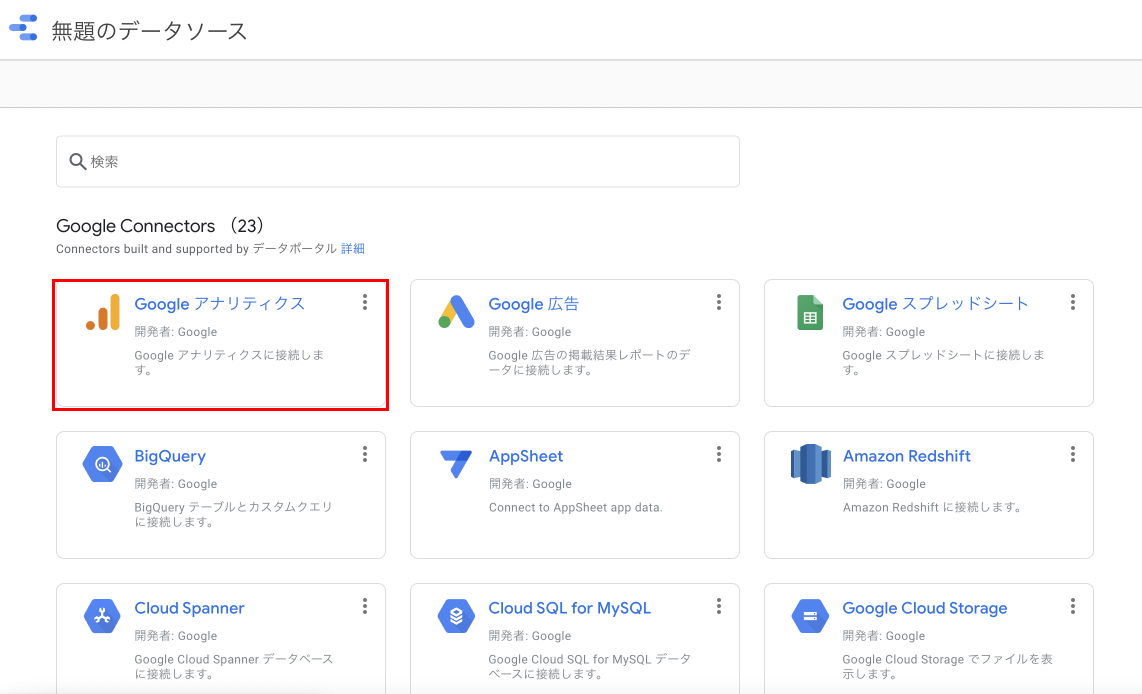Open more options for Cloud Spanner card
The width and height of the screenshot is (1142, 694).
(365, 606)
